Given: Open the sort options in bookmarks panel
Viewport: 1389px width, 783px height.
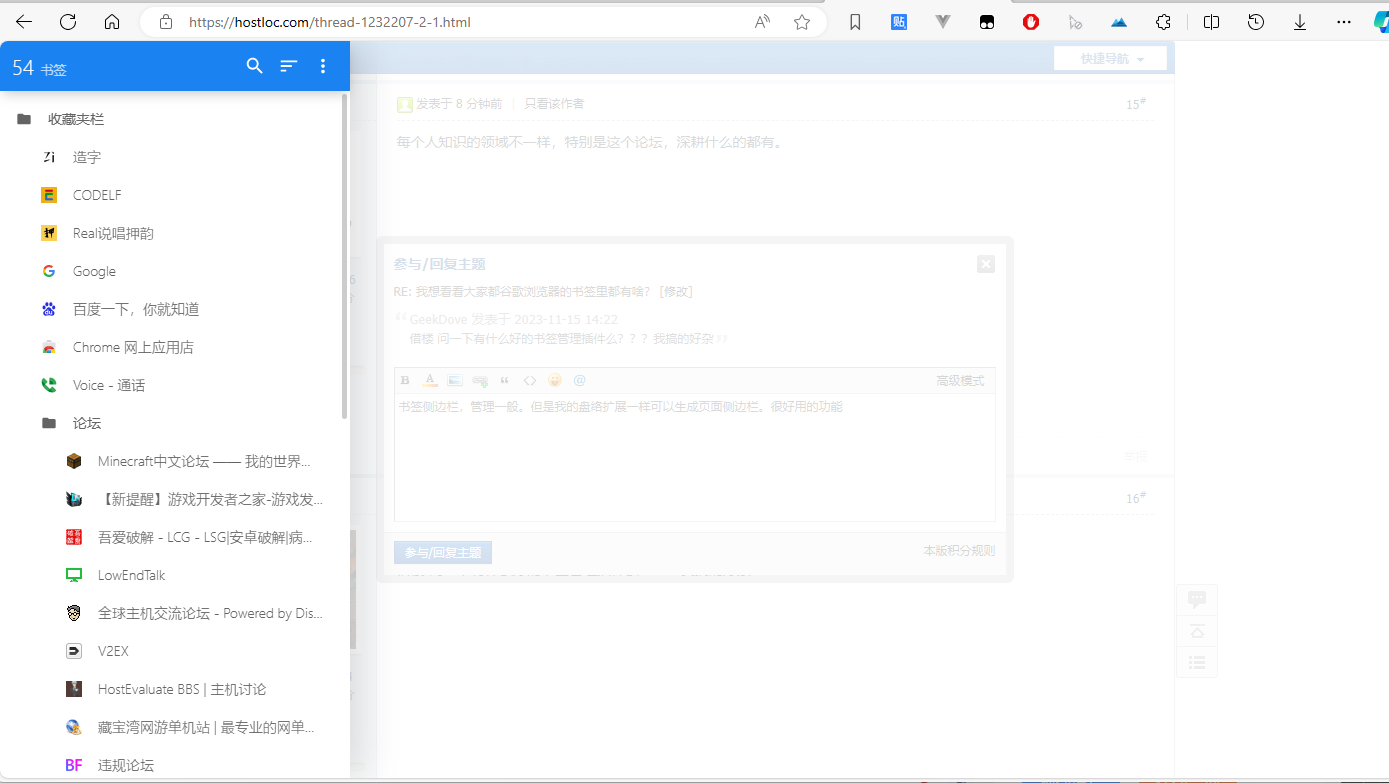Looking at the screenshot, I should coord(289,66).
